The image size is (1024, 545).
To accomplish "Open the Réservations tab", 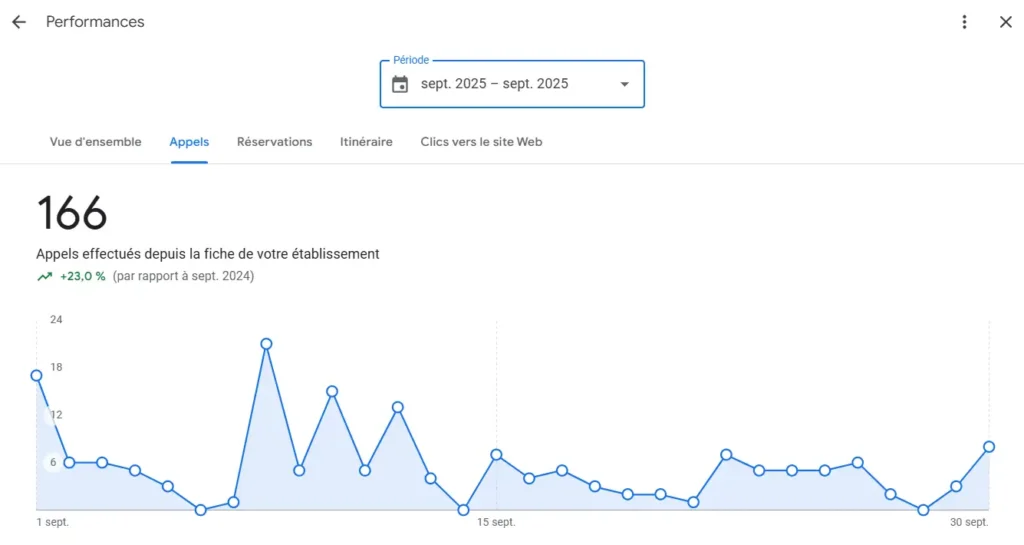I will (x=274, y=142).
